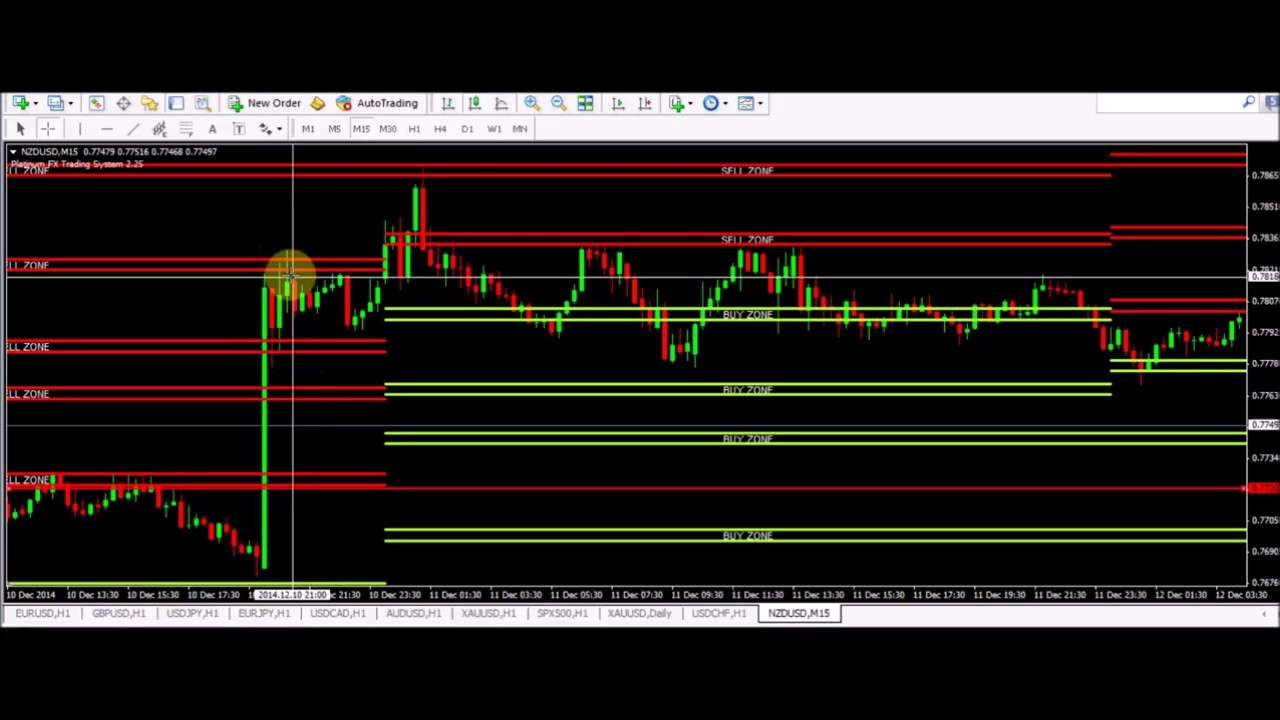Open the Market Watch window icon
This screenshot has height=720, width=1280.
coord(96,103)
